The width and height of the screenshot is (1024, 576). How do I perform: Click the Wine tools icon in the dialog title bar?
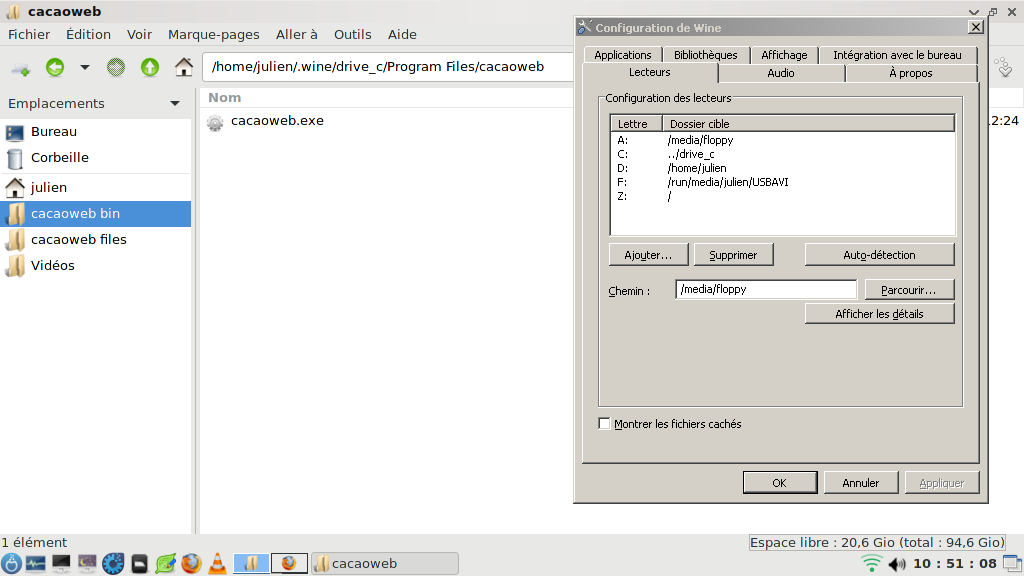click(584, 27)
